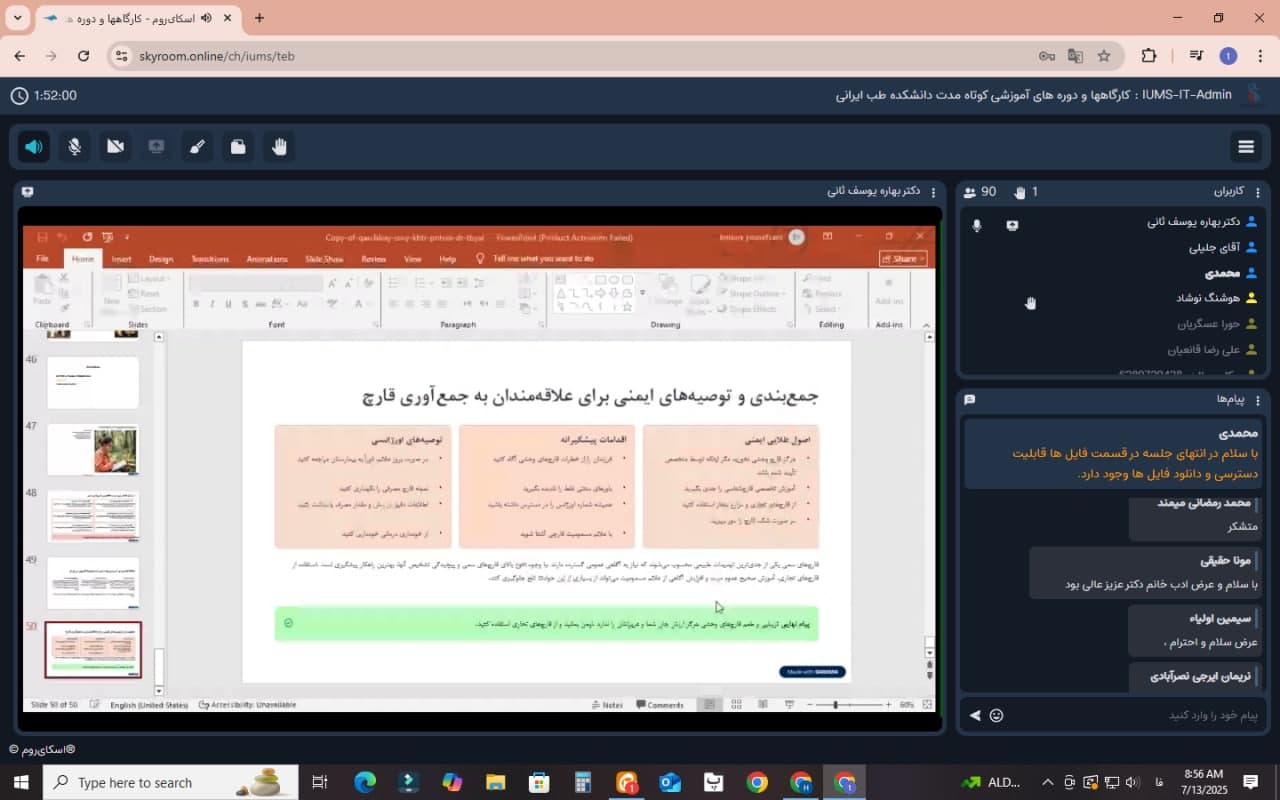The height and width of the screenshot is (800, 1280).
Task: Send the chat message with arrow icon
Action: (975, 715)
